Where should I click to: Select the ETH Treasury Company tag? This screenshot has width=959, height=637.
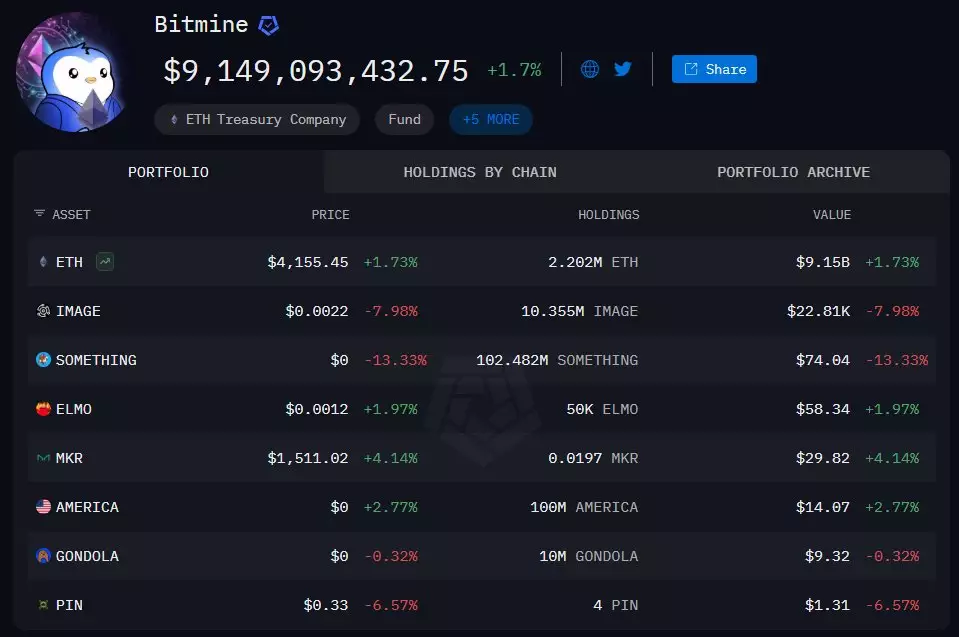[257, 119]
